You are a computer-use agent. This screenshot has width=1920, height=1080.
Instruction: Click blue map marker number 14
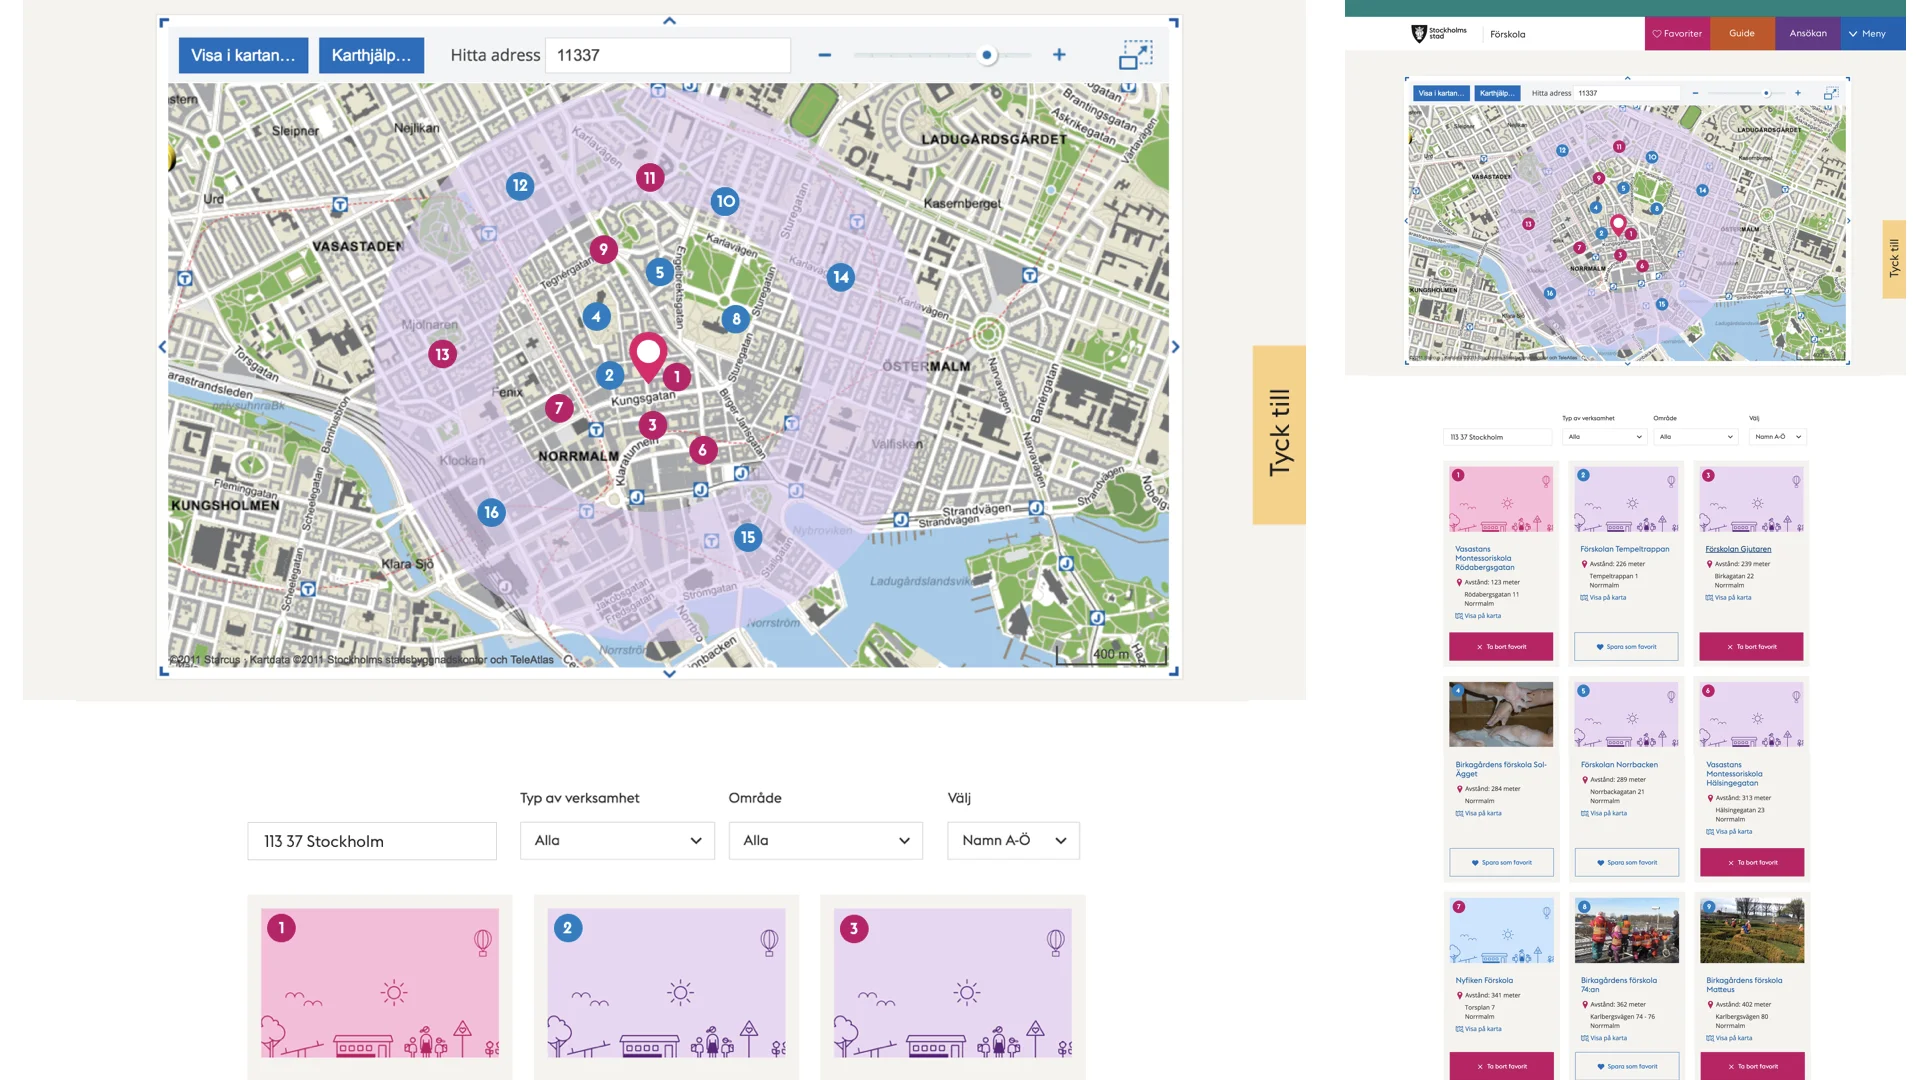[841, 277]
